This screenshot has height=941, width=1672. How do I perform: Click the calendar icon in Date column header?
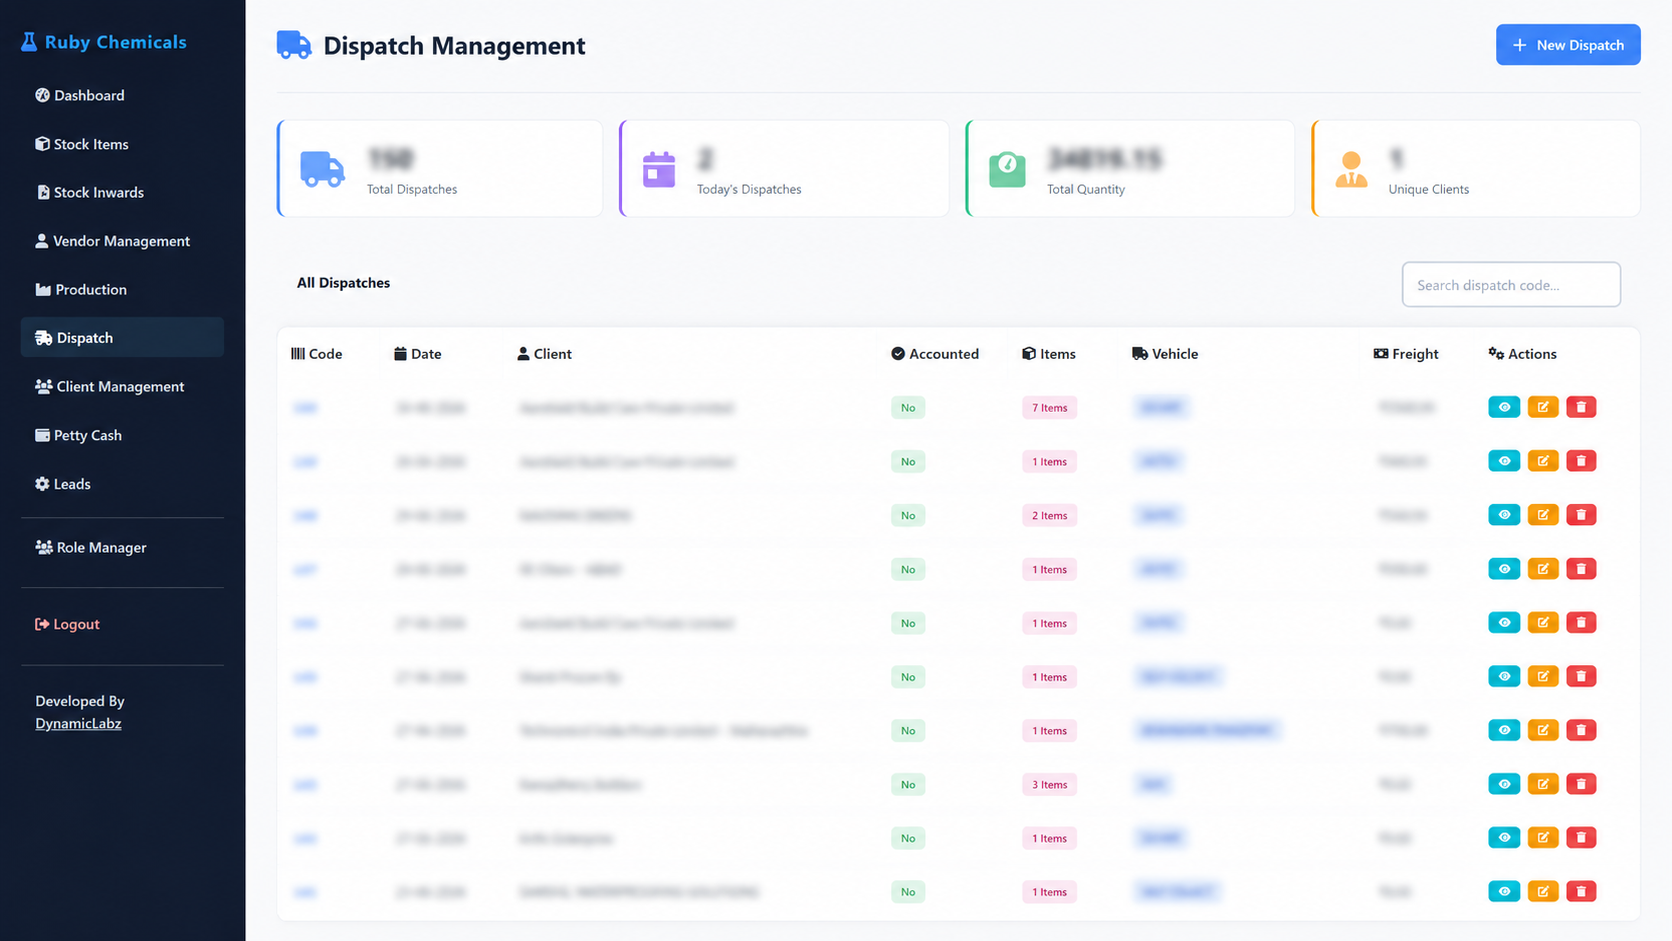pyautogui.click(x=400, y=354)
